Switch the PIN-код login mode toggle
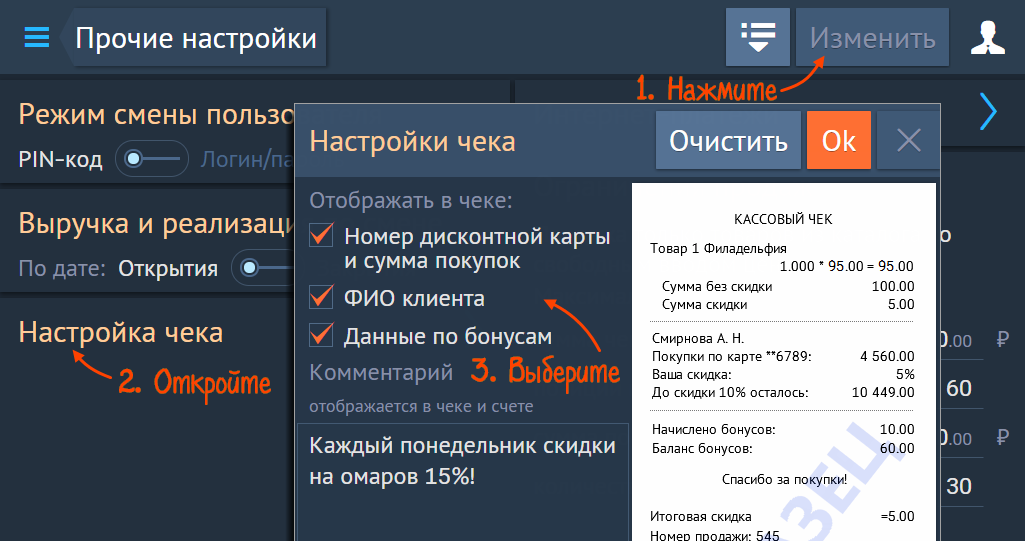Screen dimensions: 1025x541 coord(151,159)
